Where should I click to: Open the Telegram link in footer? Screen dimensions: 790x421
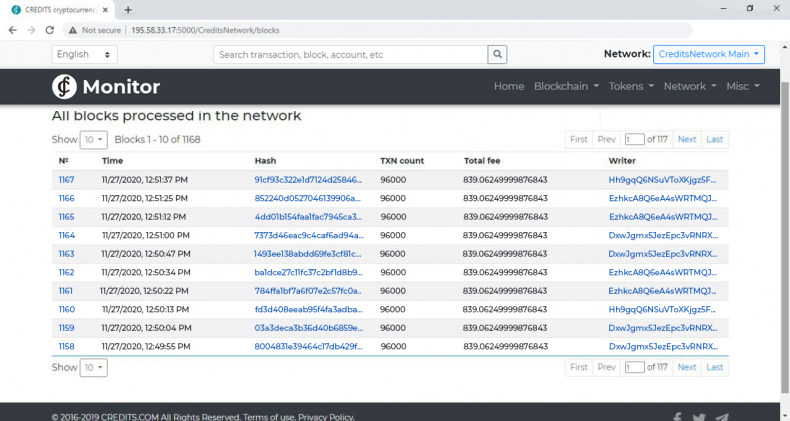tap(721, 417)
